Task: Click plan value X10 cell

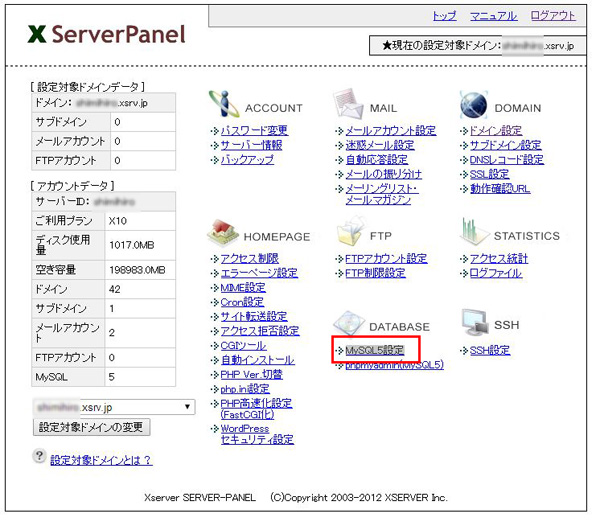Action: click(140, 221)
